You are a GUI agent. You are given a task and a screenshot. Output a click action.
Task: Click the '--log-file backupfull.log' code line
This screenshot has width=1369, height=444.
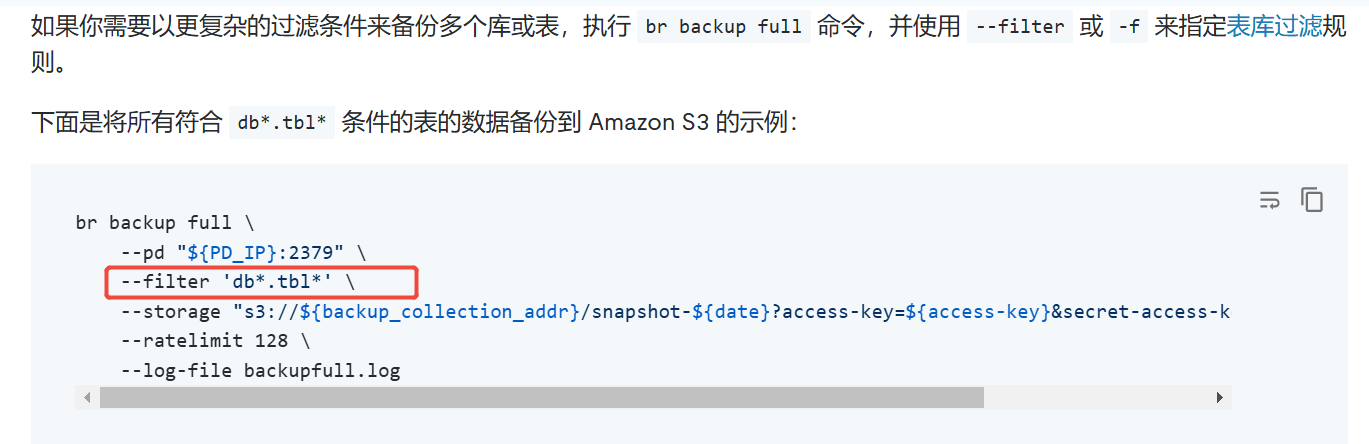pyautogui.click(x=260, y=371)
